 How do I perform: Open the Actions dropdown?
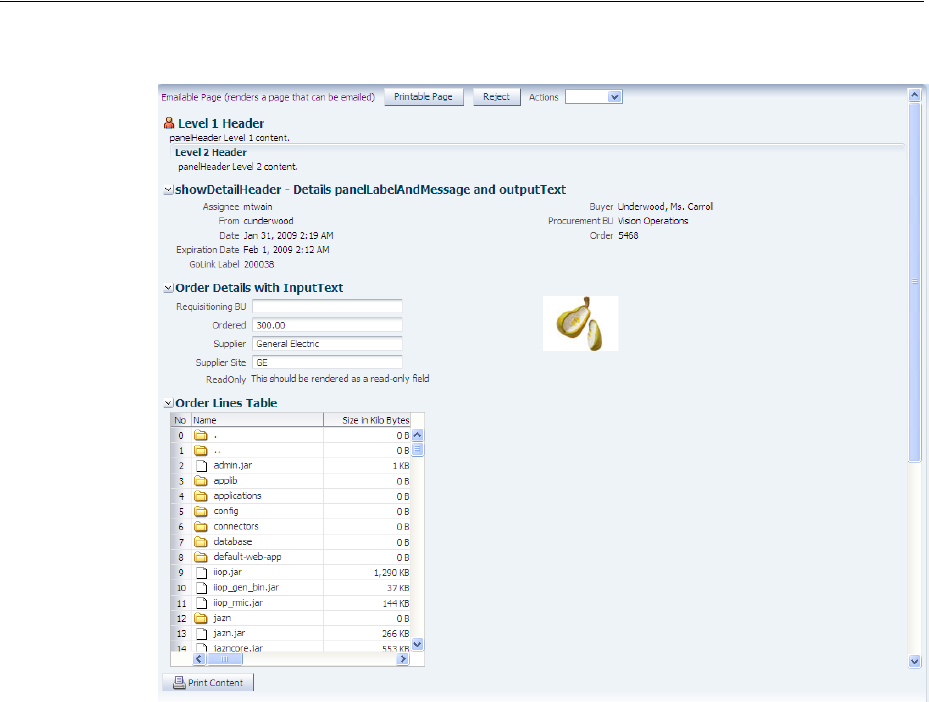pyautogui.click(x=594, y=97)
